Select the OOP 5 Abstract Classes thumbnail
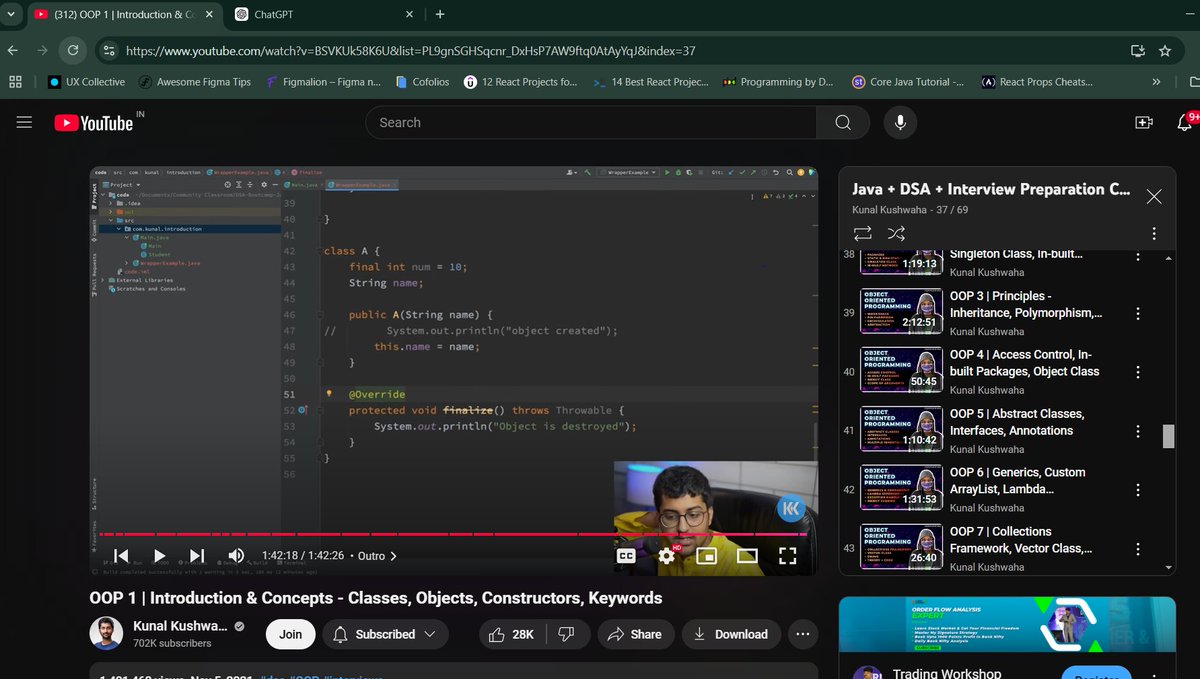Screen dimensions: 1200x679 [x=900, y=428]
